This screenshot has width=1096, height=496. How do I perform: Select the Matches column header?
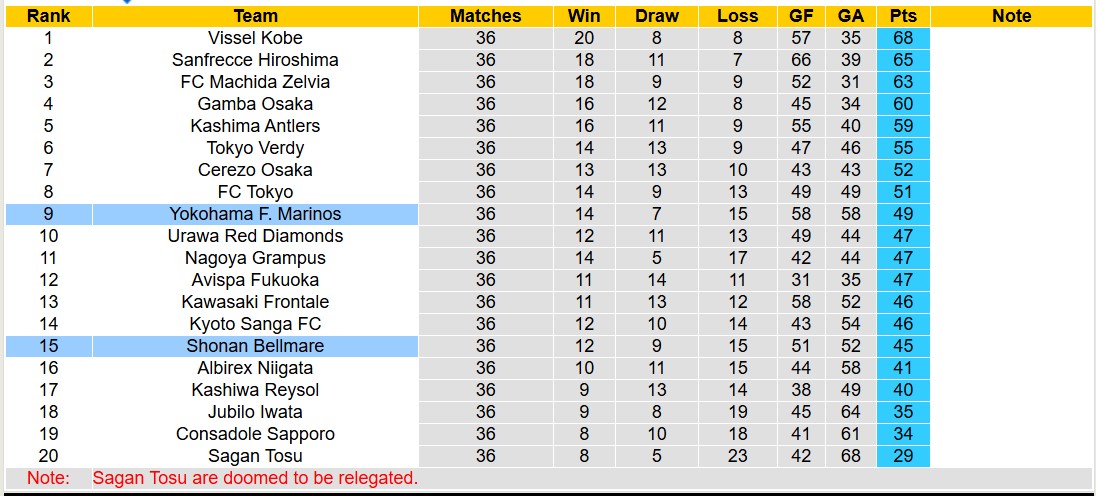[485, 16]
